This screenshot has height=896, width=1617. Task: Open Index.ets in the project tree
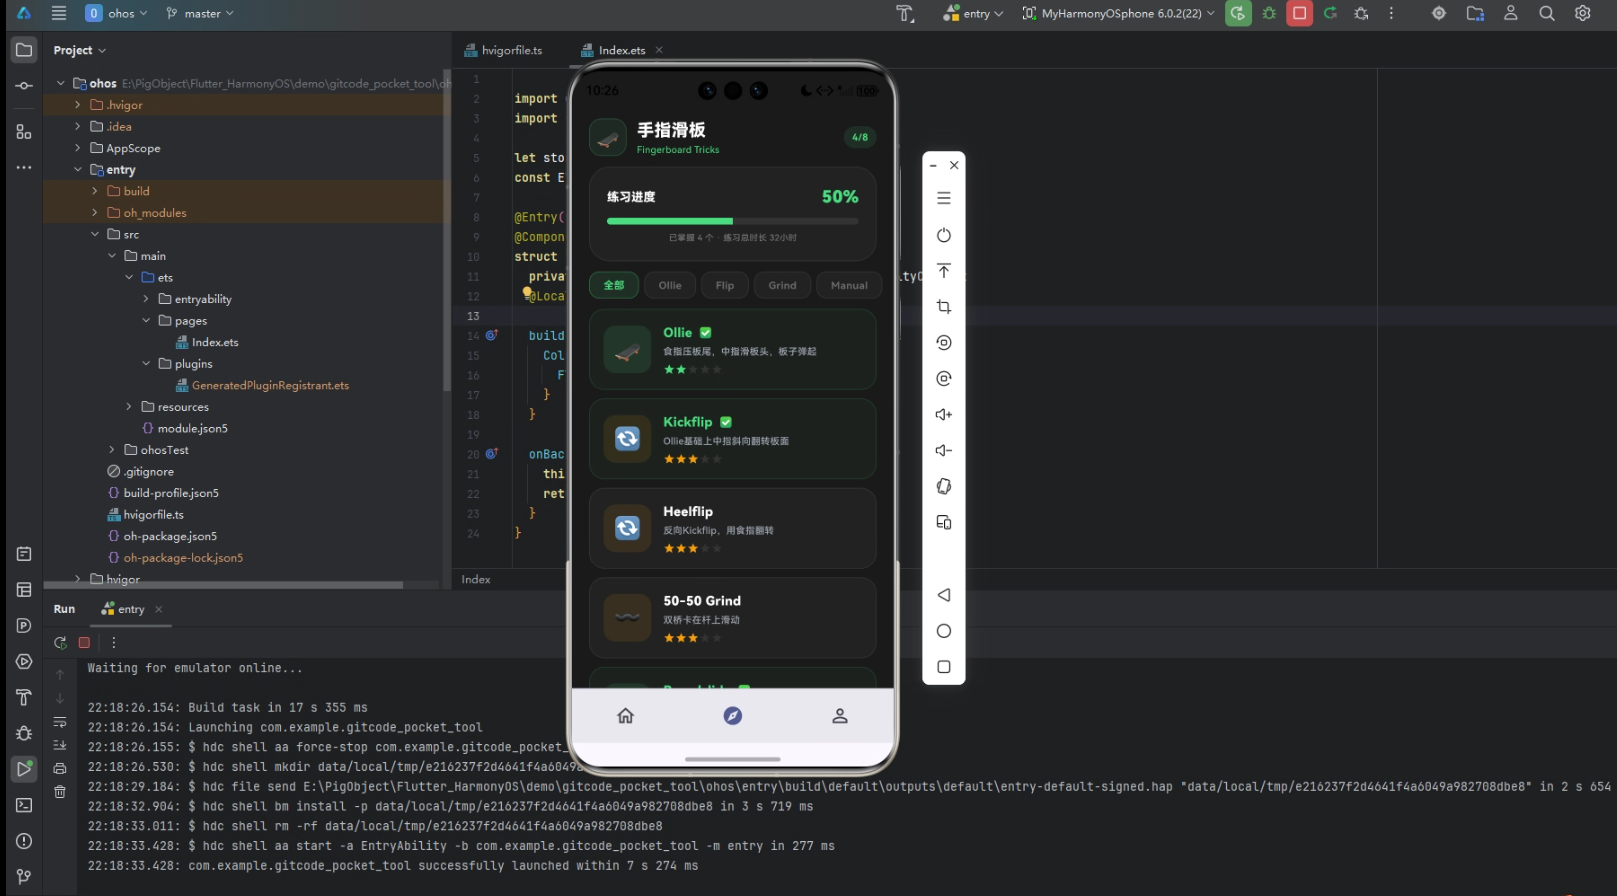(x=207, y=342)
